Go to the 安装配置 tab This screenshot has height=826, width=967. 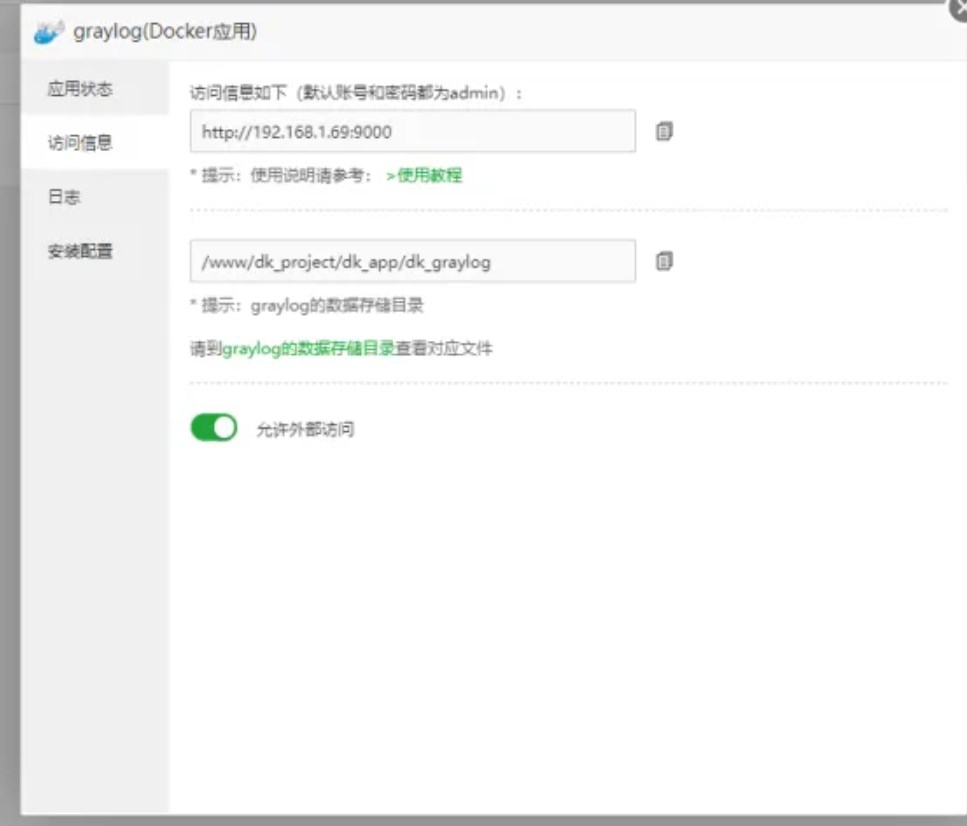(x=80, y=251)
